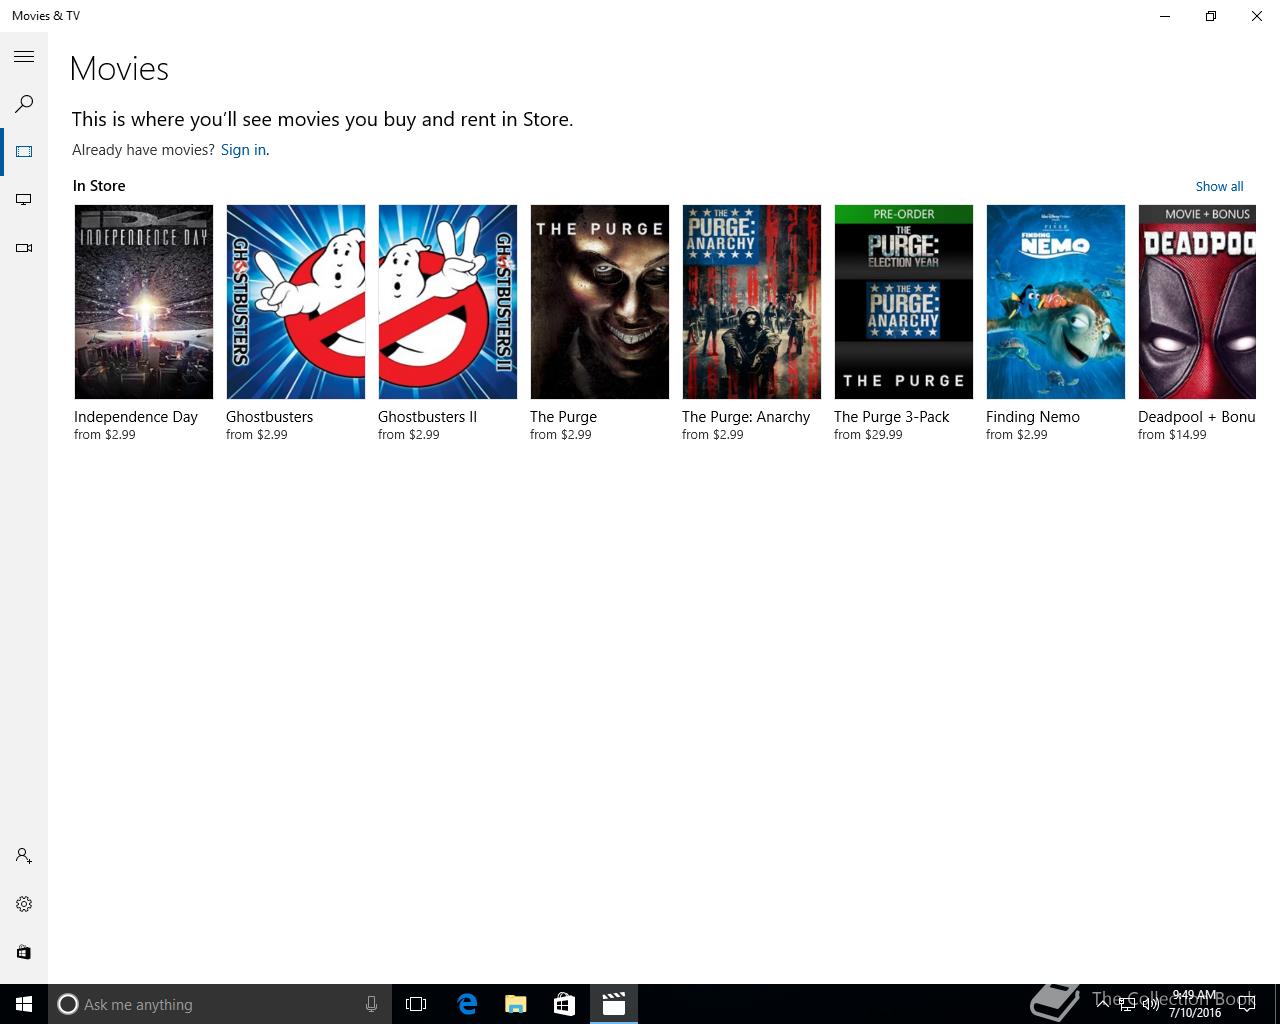
Task: Click the Cortana microphone icon
Action: [x=371, y=1004]
